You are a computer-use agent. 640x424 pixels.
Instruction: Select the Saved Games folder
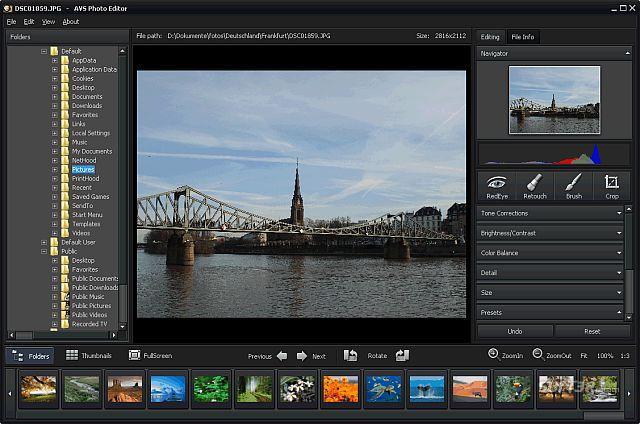91,197
